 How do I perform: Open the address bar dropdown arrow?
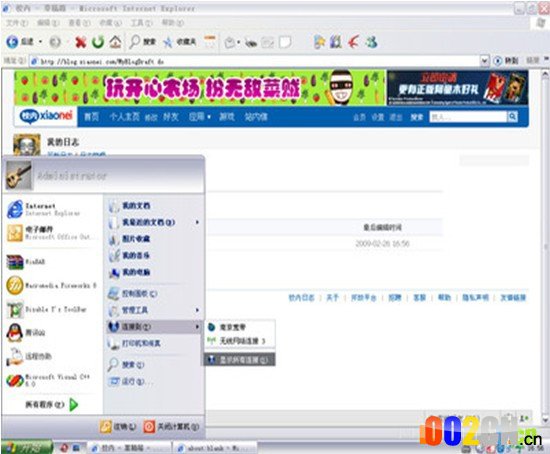click(x=484, y=61)
